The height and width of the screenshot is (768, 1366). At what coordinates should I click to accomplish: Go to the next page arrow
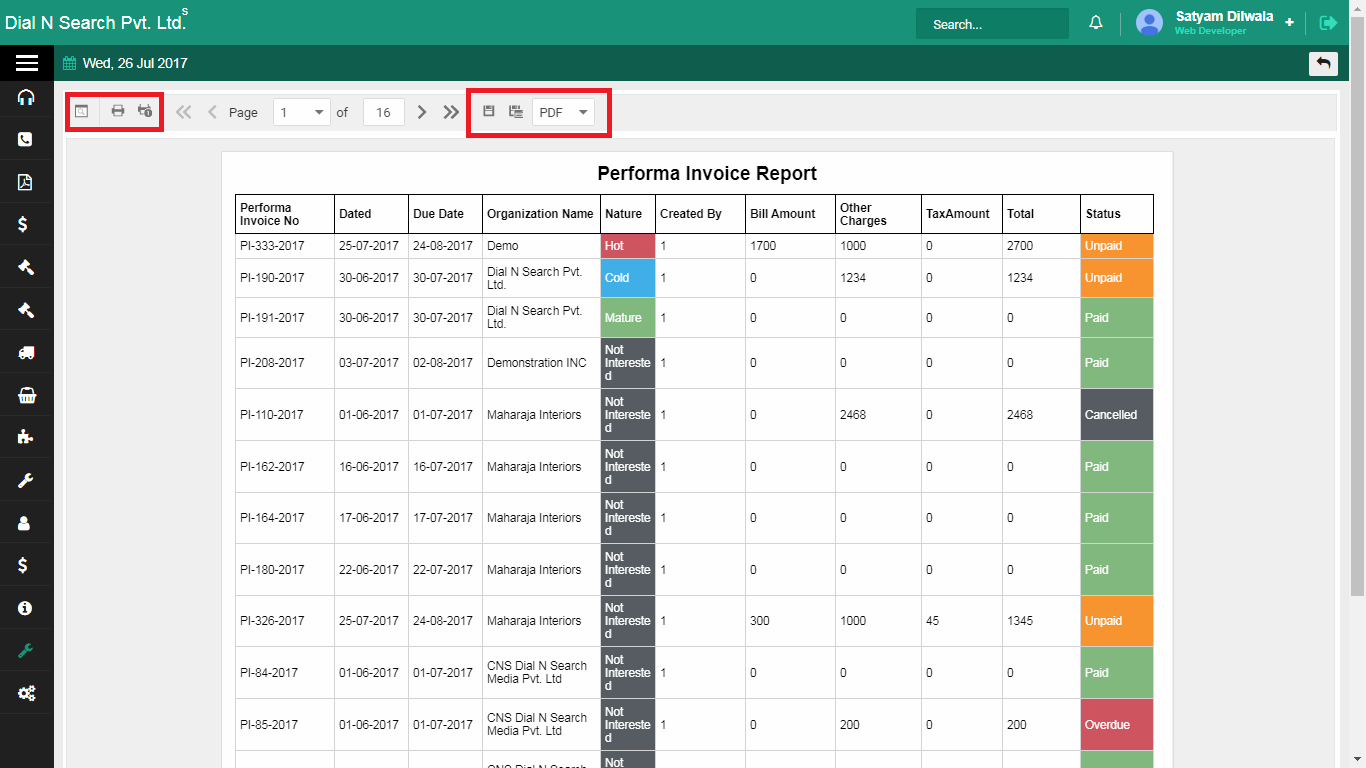pos(422,112)
